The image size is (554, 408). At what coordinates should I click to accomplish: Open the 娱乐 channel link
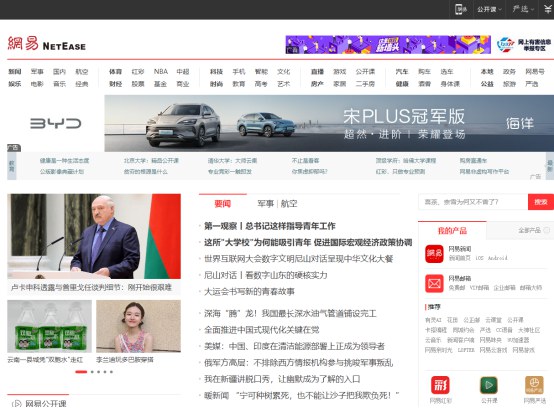pyautogui.click(x=14, y=84)
